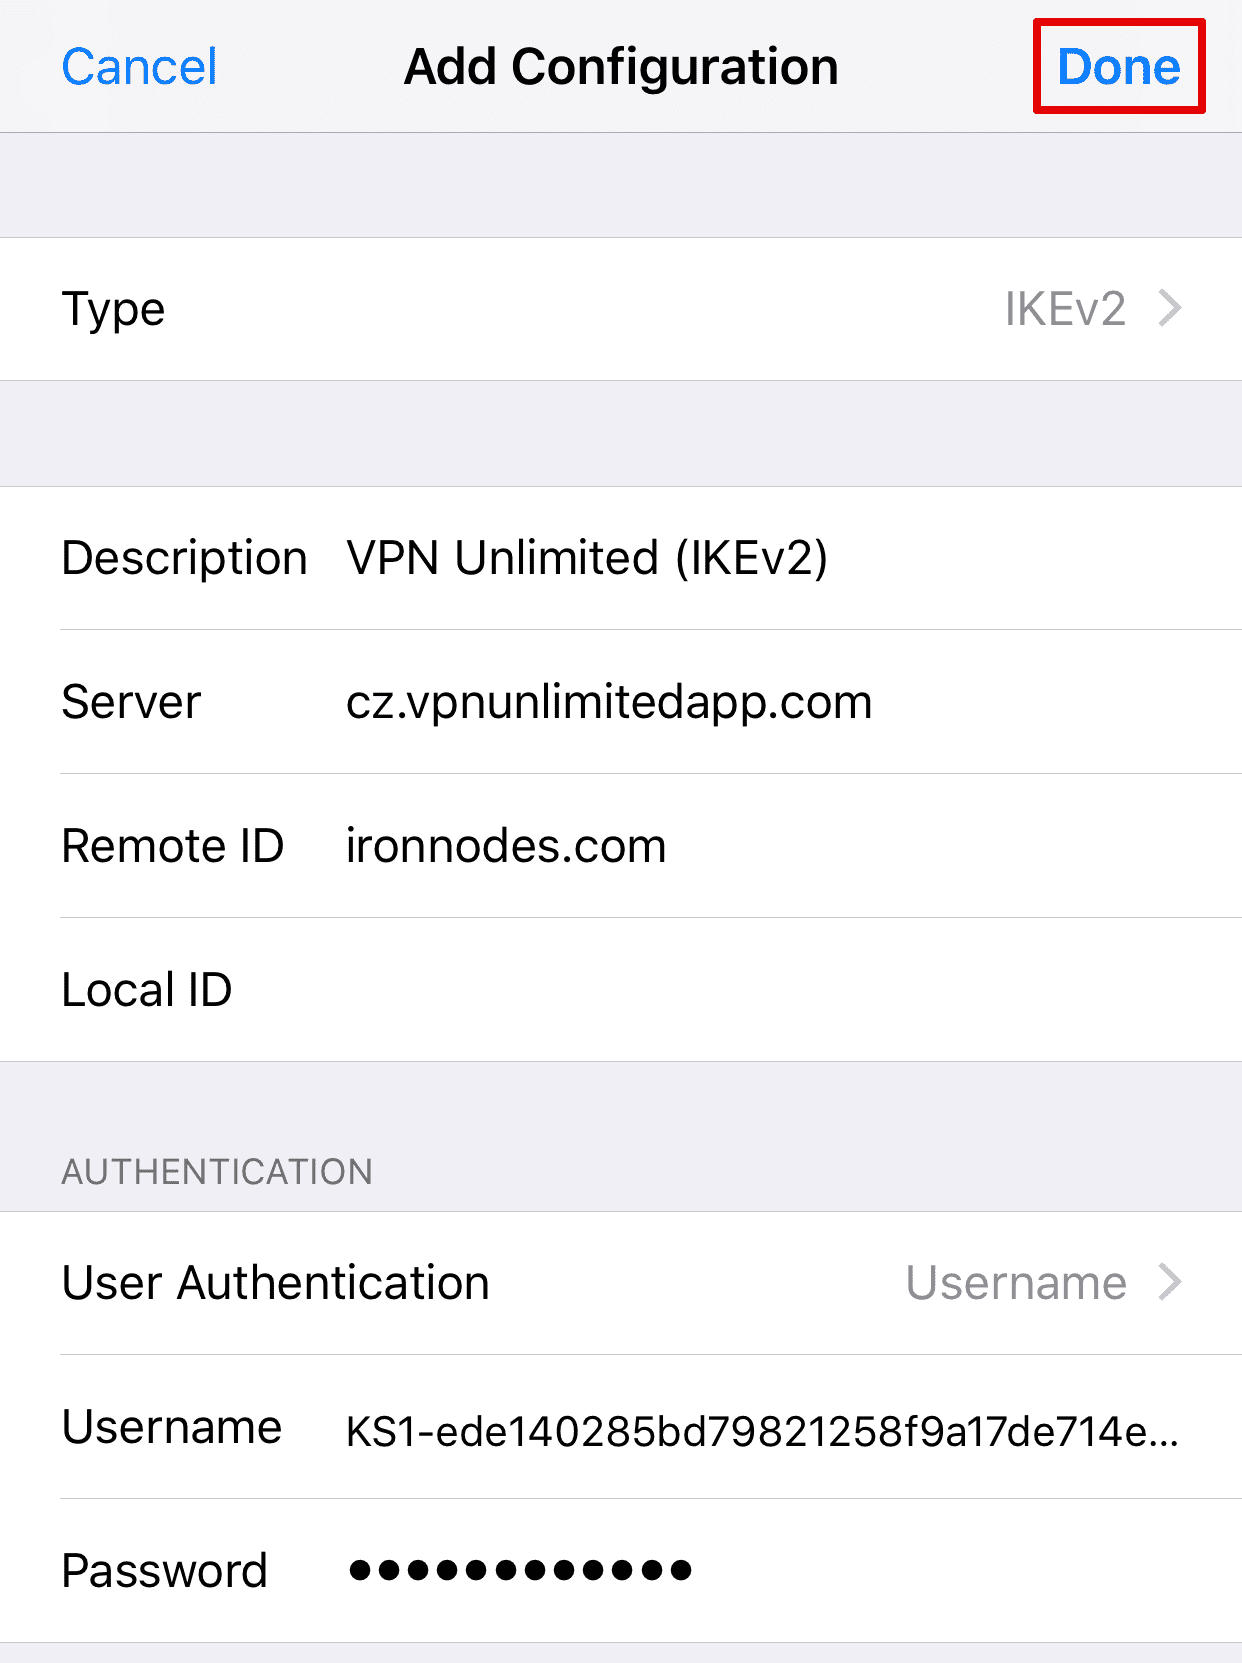Tap the Description label text
The width and height of the screenshot is (1242, 1663).
184,558
